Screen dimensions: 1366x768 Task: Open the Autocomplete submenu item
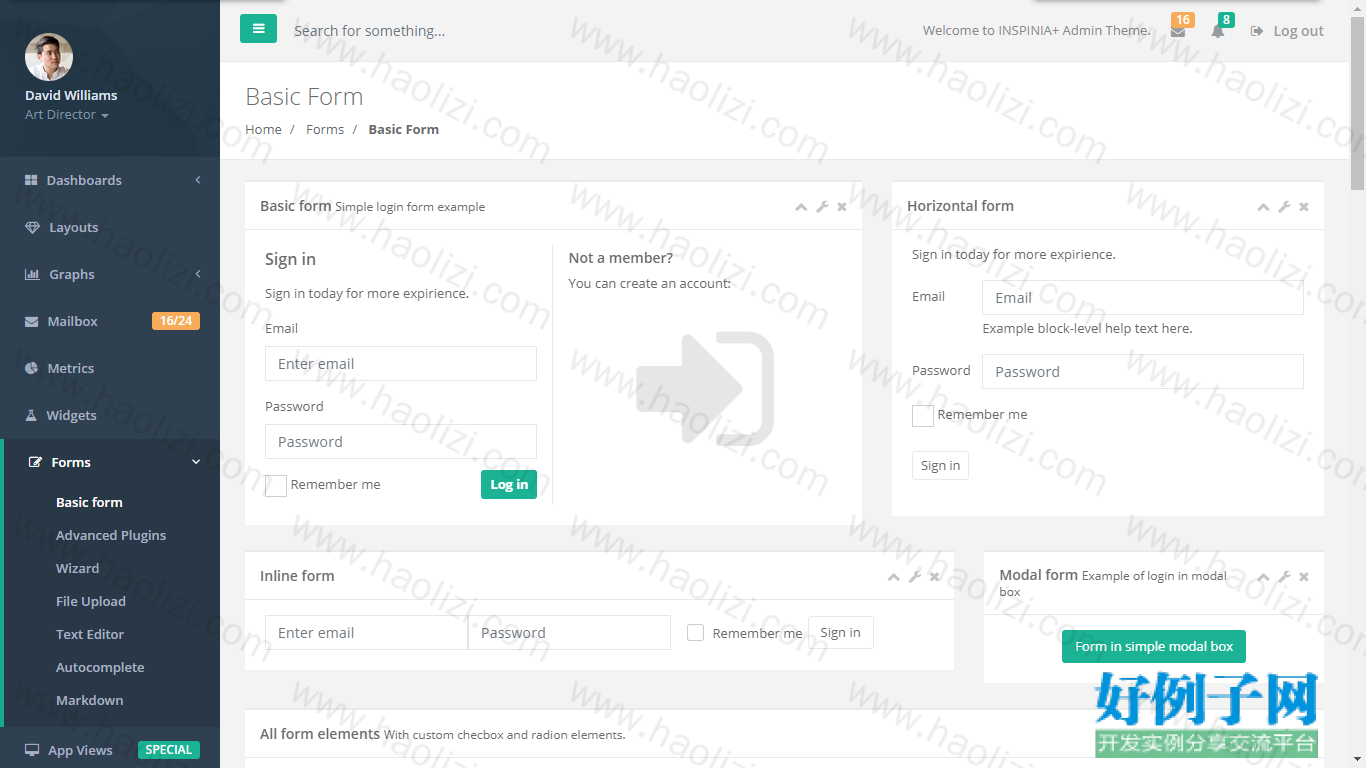coord(100,667)
